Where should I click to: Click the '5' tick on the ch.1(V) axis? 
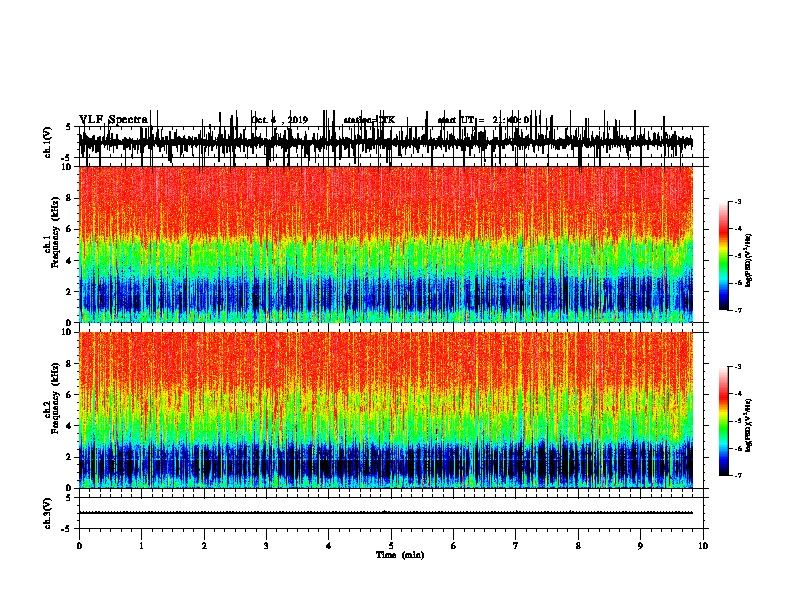pos(68,127)
